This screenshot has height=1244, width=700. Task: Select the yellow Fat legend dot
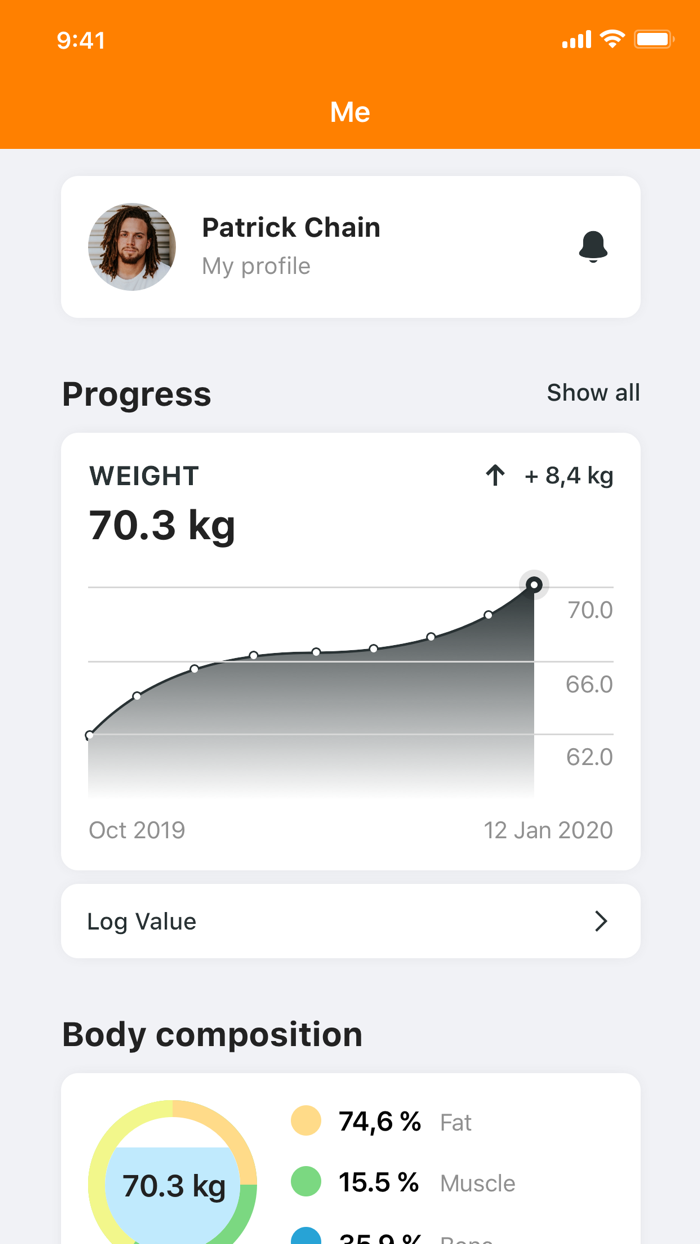[306, 1121]
